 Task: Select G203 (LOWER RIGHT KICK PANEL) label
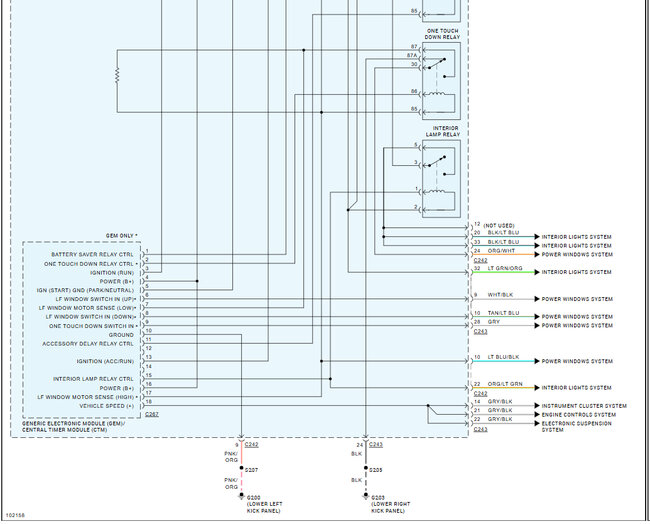pos(390,504)
